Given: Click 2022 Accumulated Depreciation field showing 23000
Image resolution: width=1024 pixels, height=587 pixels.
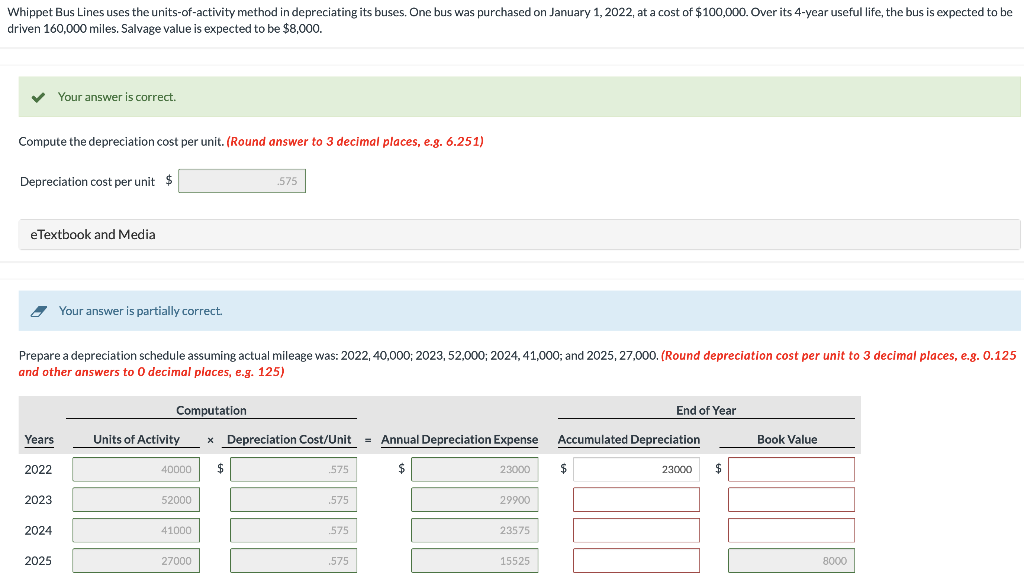Looking at the screenshot, I should pos(636,469).
